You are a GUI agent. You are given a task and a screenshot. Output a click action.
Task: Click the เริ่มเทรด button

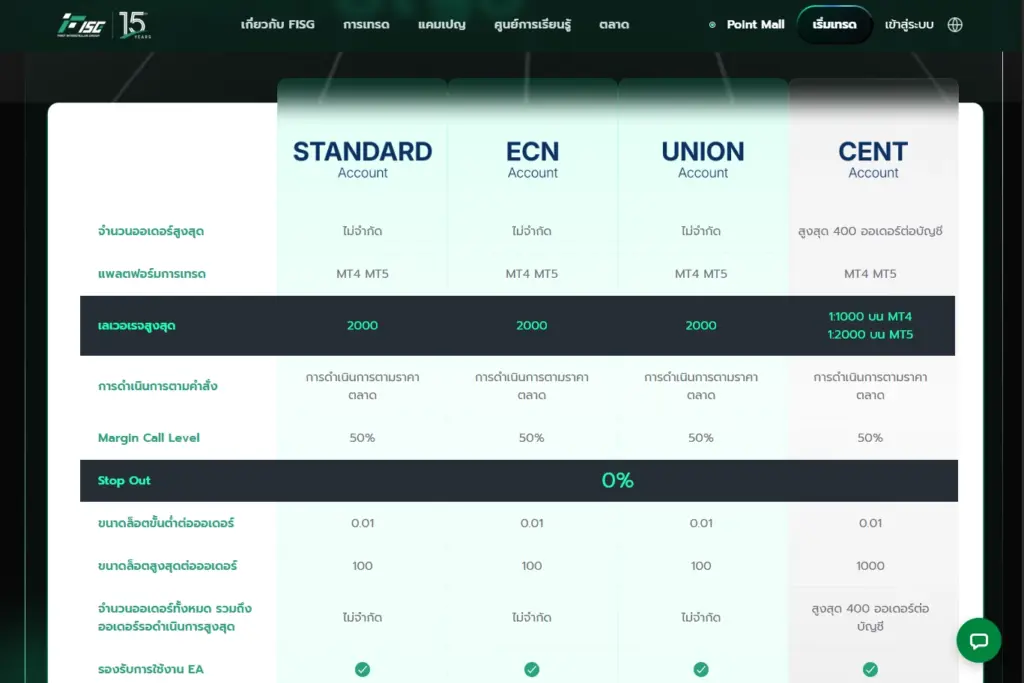click(x=834, y=25)
